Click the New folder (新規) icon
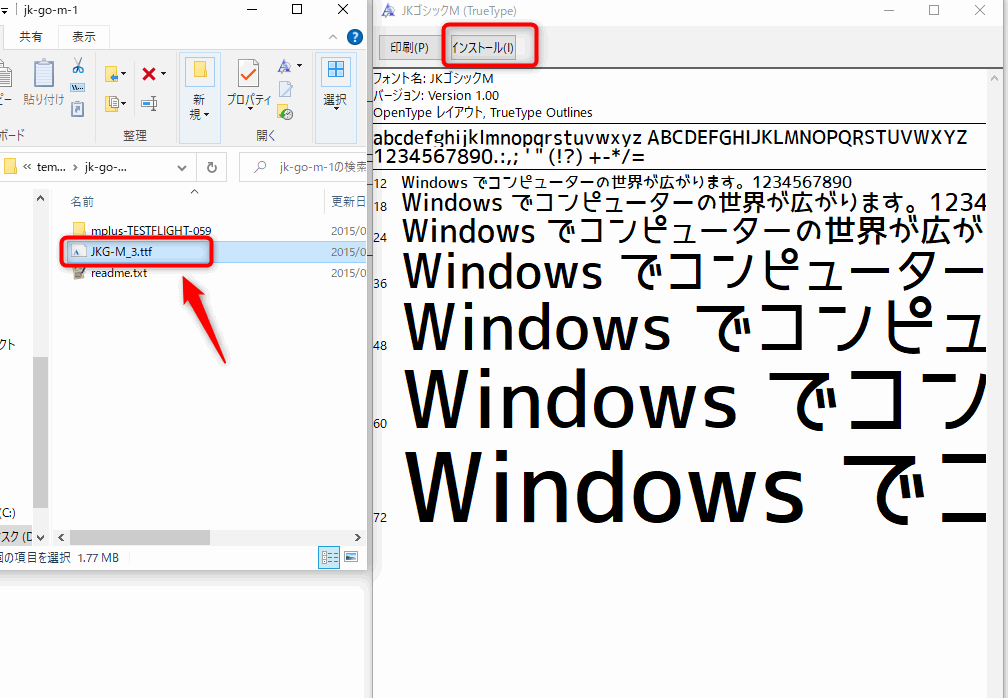This screenshot has width=1008, height=698. 199,72
